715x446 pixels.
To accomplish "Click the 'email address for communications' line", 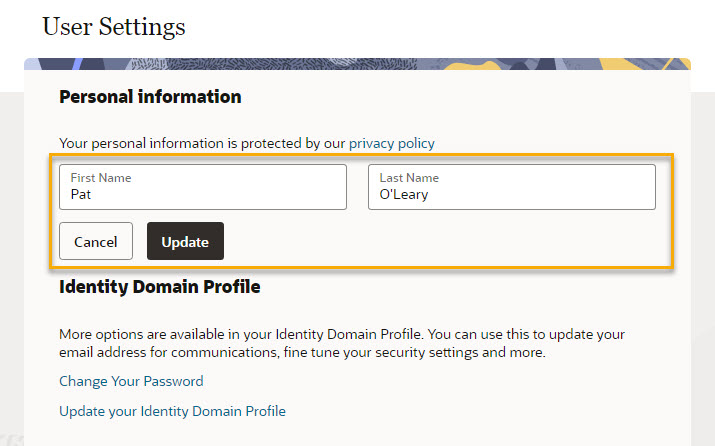I will (302, 352).
